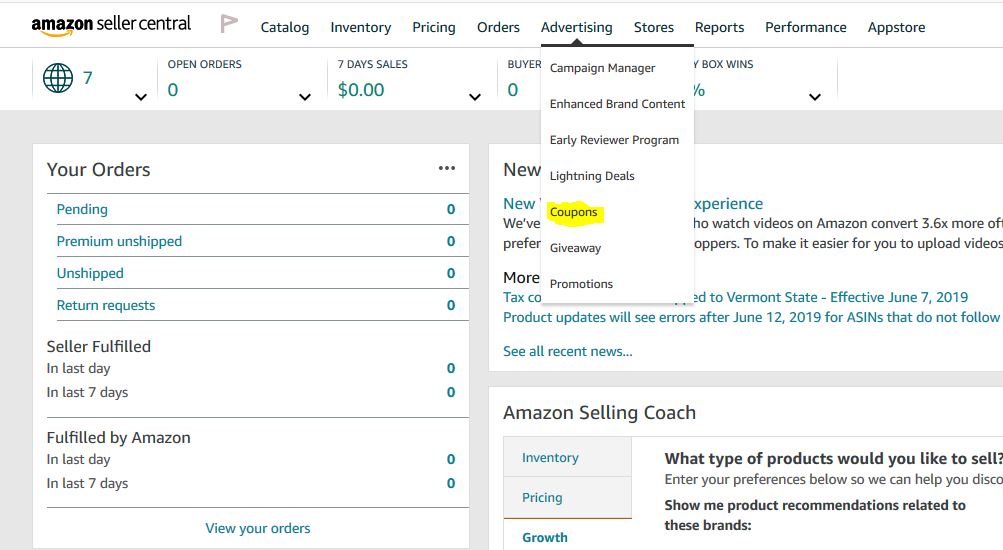Open the Reports menu
Image resolution: width=1003 pixels, height=550 pixels.
tap(720, 28)
